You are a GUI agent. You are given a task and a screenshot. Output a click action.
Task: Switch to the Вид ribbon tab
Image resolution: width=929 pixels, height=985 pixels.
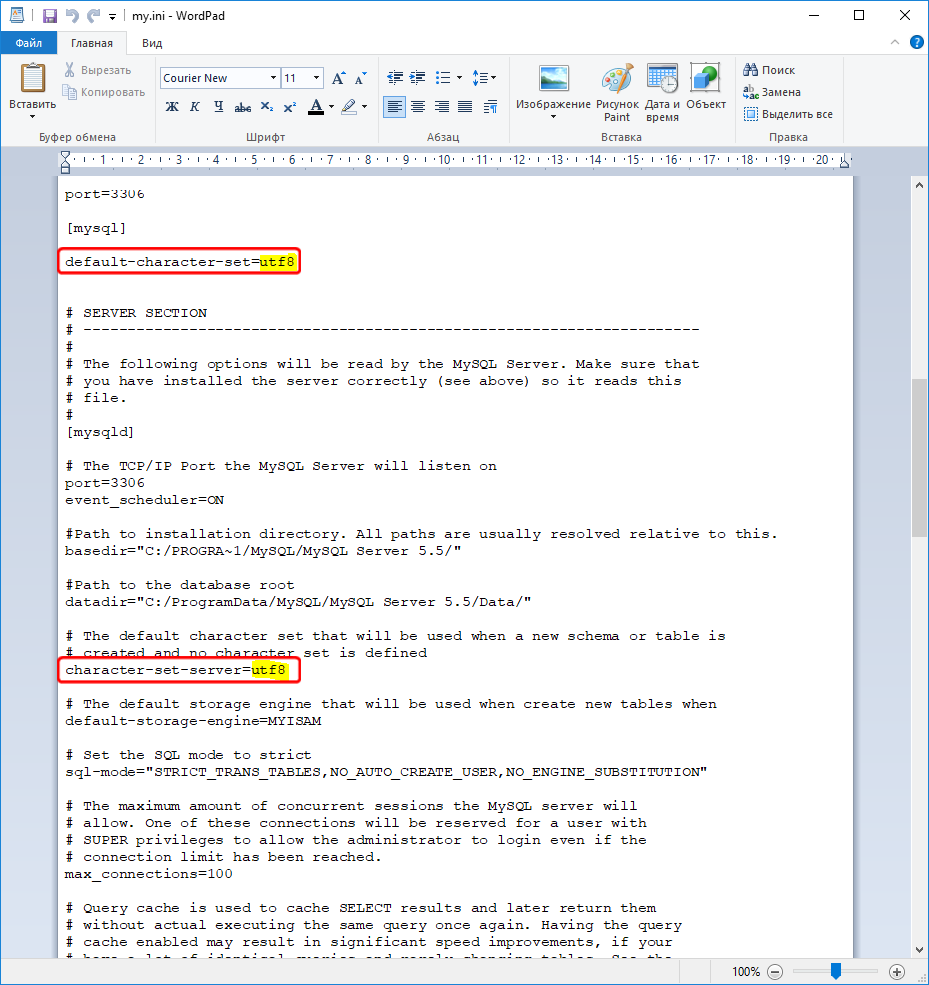click(x=152, y=43)
